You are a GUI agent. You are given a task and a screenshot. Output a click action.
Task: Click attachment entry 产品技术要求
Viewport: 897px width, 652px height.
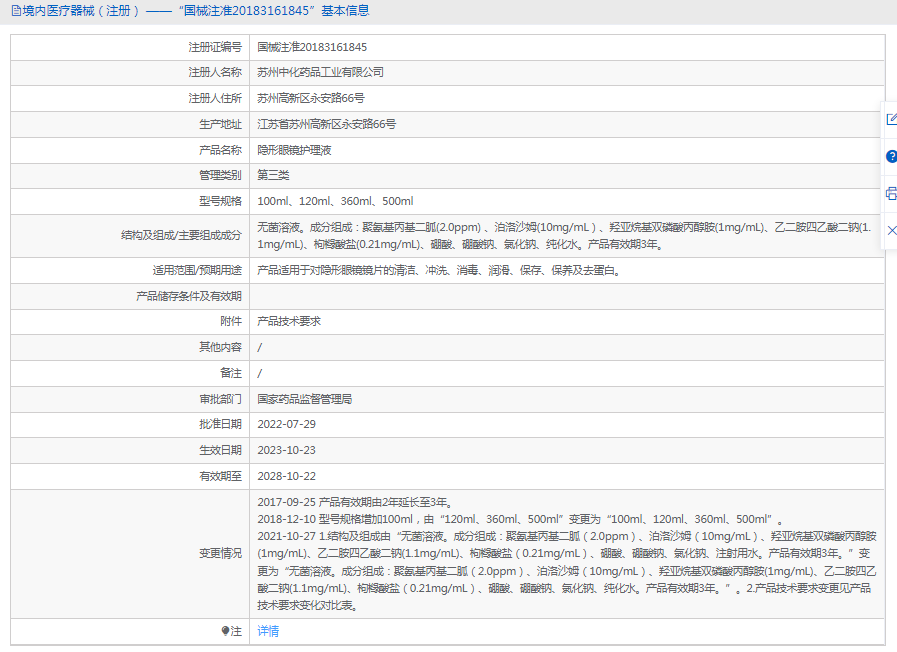(x=289, y=321)
